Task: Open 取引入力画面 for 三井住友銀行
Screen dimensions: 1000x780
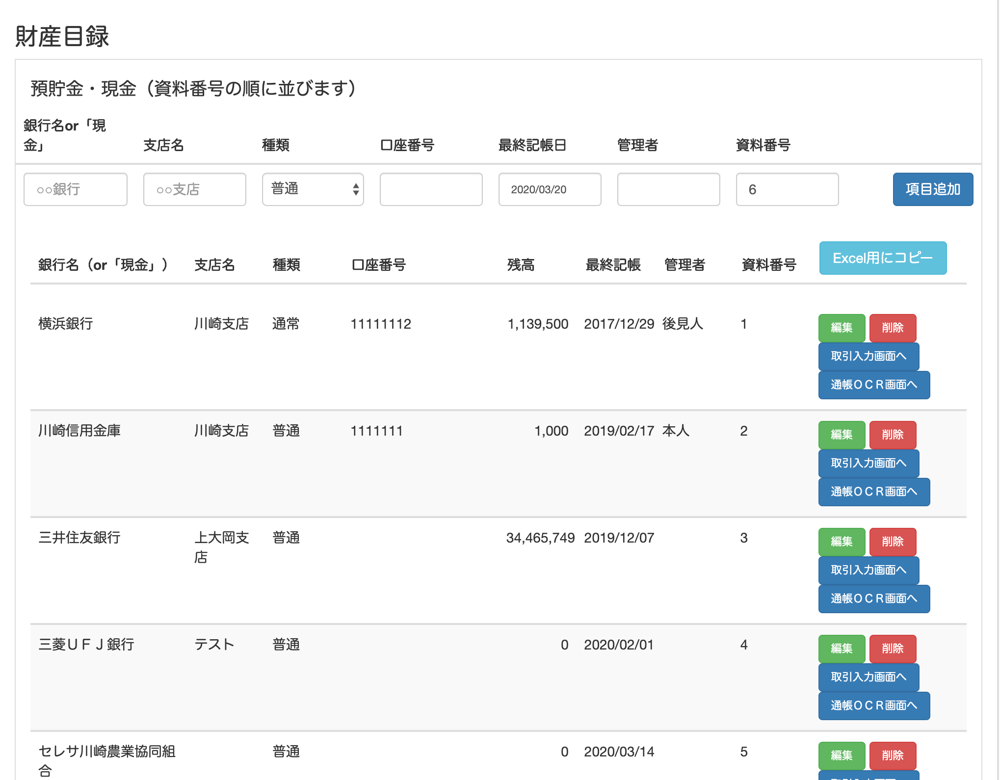Action: coord(868,570)
